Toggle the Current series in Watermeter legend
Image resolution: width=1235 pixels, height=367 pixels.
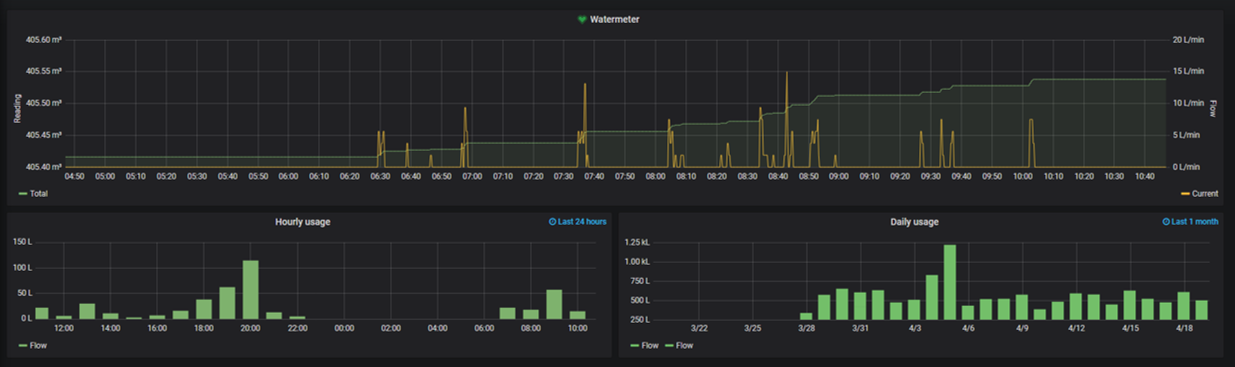pos(1204,193)
